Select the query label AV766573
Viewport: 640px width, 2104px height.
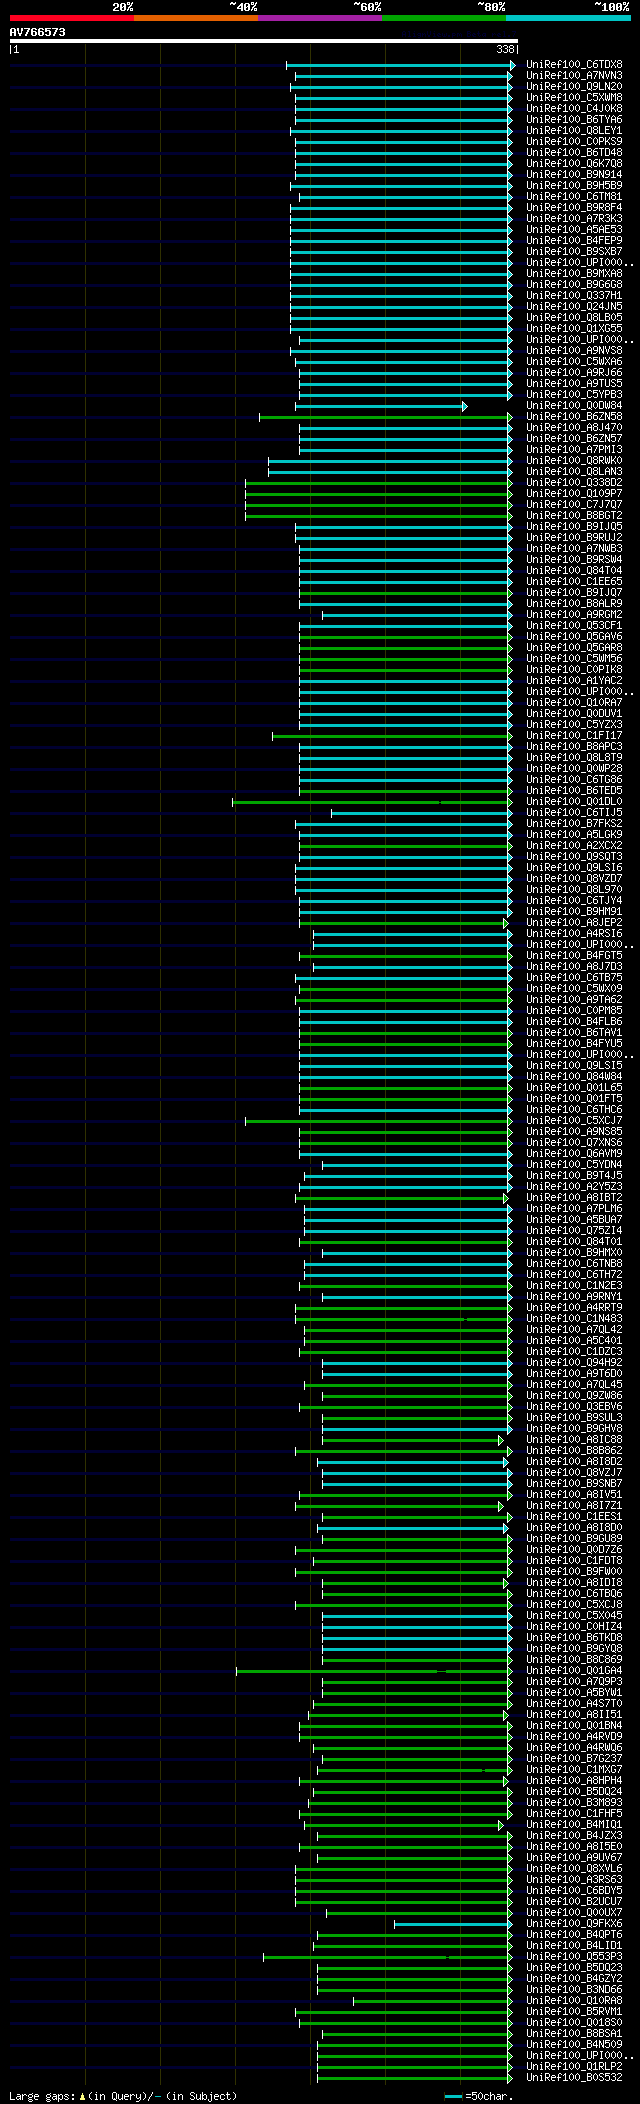click(x=38, y=32)
